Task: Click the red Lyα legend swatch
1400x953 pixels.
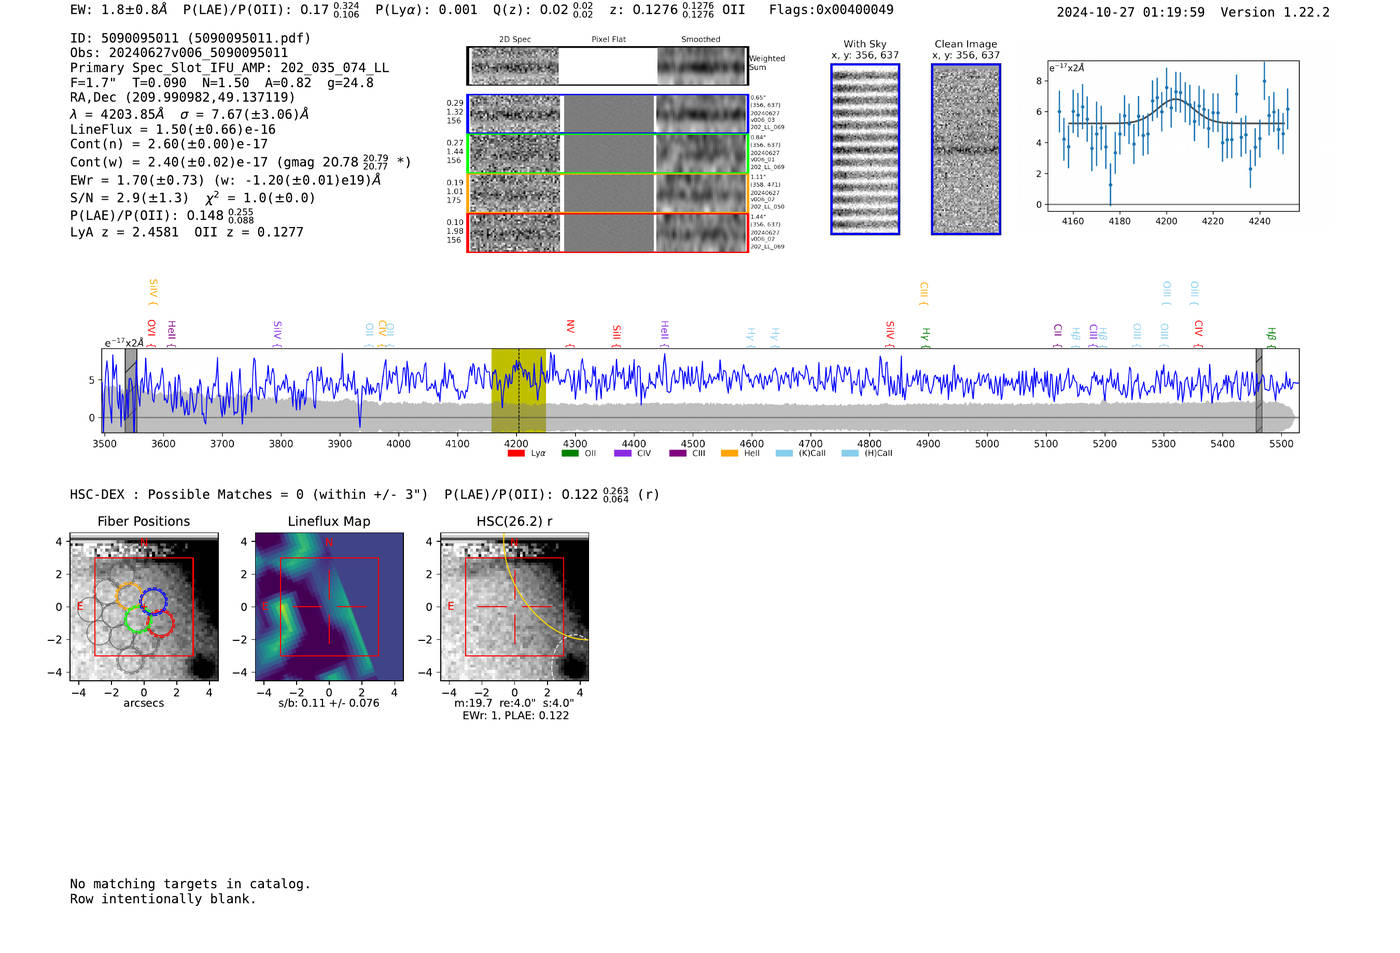Action: [x=516, y=453]
